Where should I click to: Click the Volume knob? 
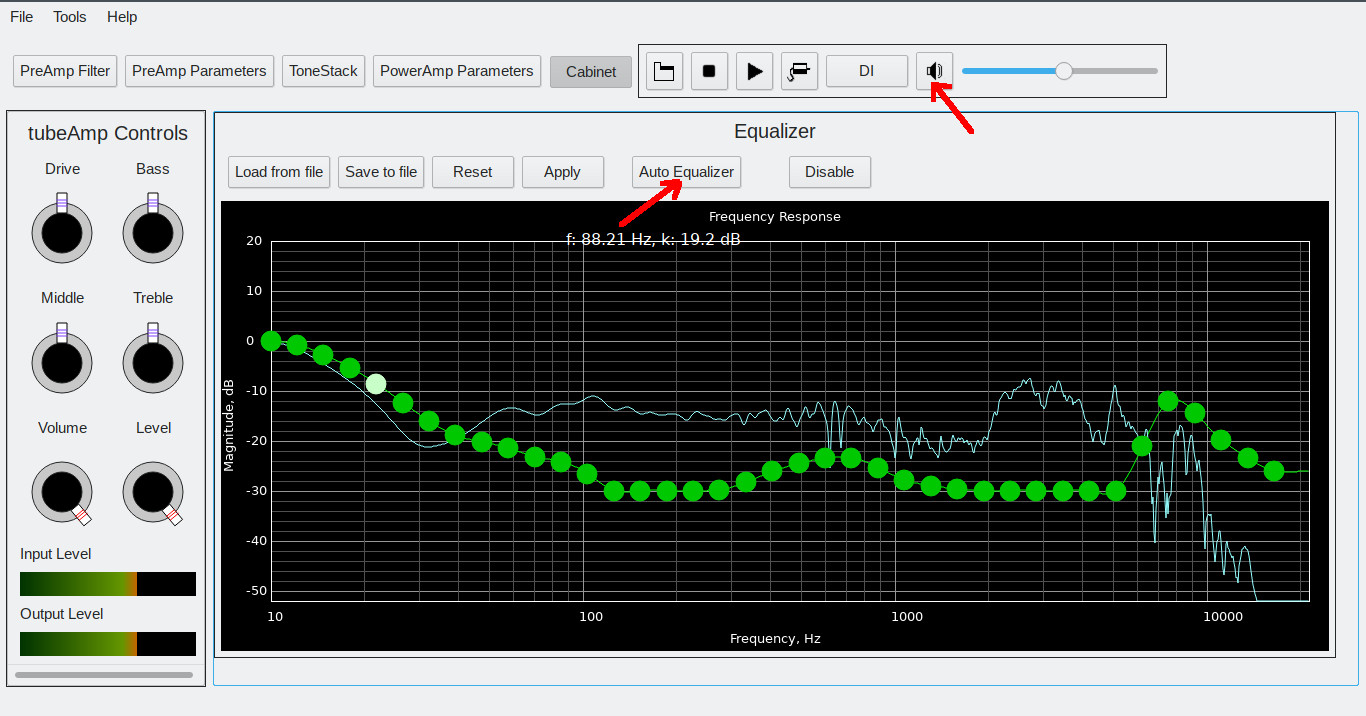62,492
